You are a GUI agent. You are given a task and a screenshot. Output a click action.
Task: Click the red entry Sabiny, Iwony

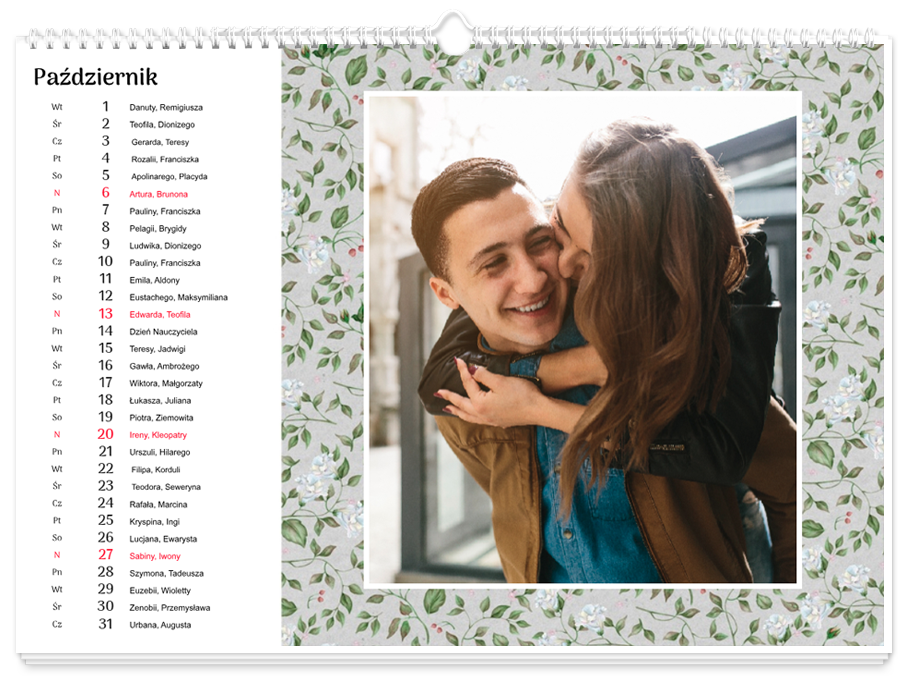[155, 556]
